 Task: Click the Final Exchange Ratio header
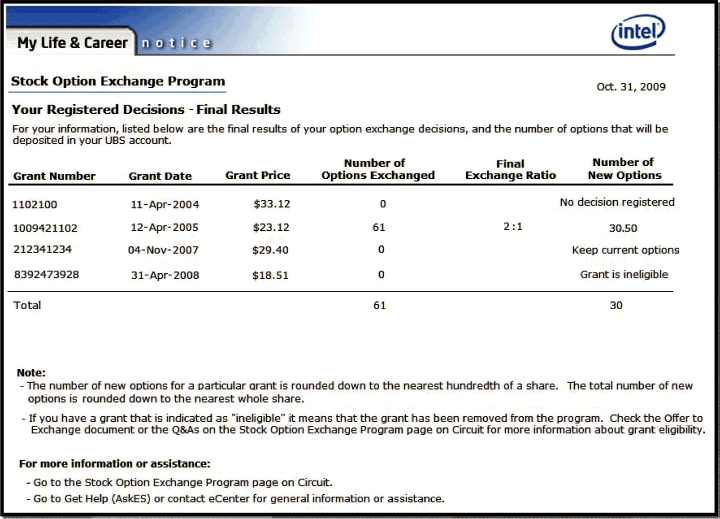(510, 169)
